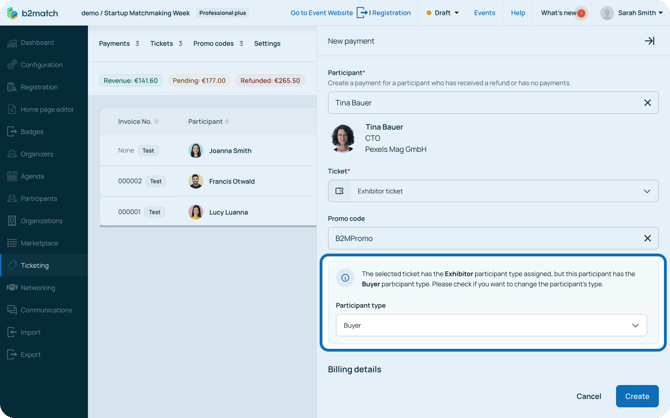Switch to the Promo codes tab
Image resolution: width=670 pixels, height=418 pixels.
click(217, 44)
